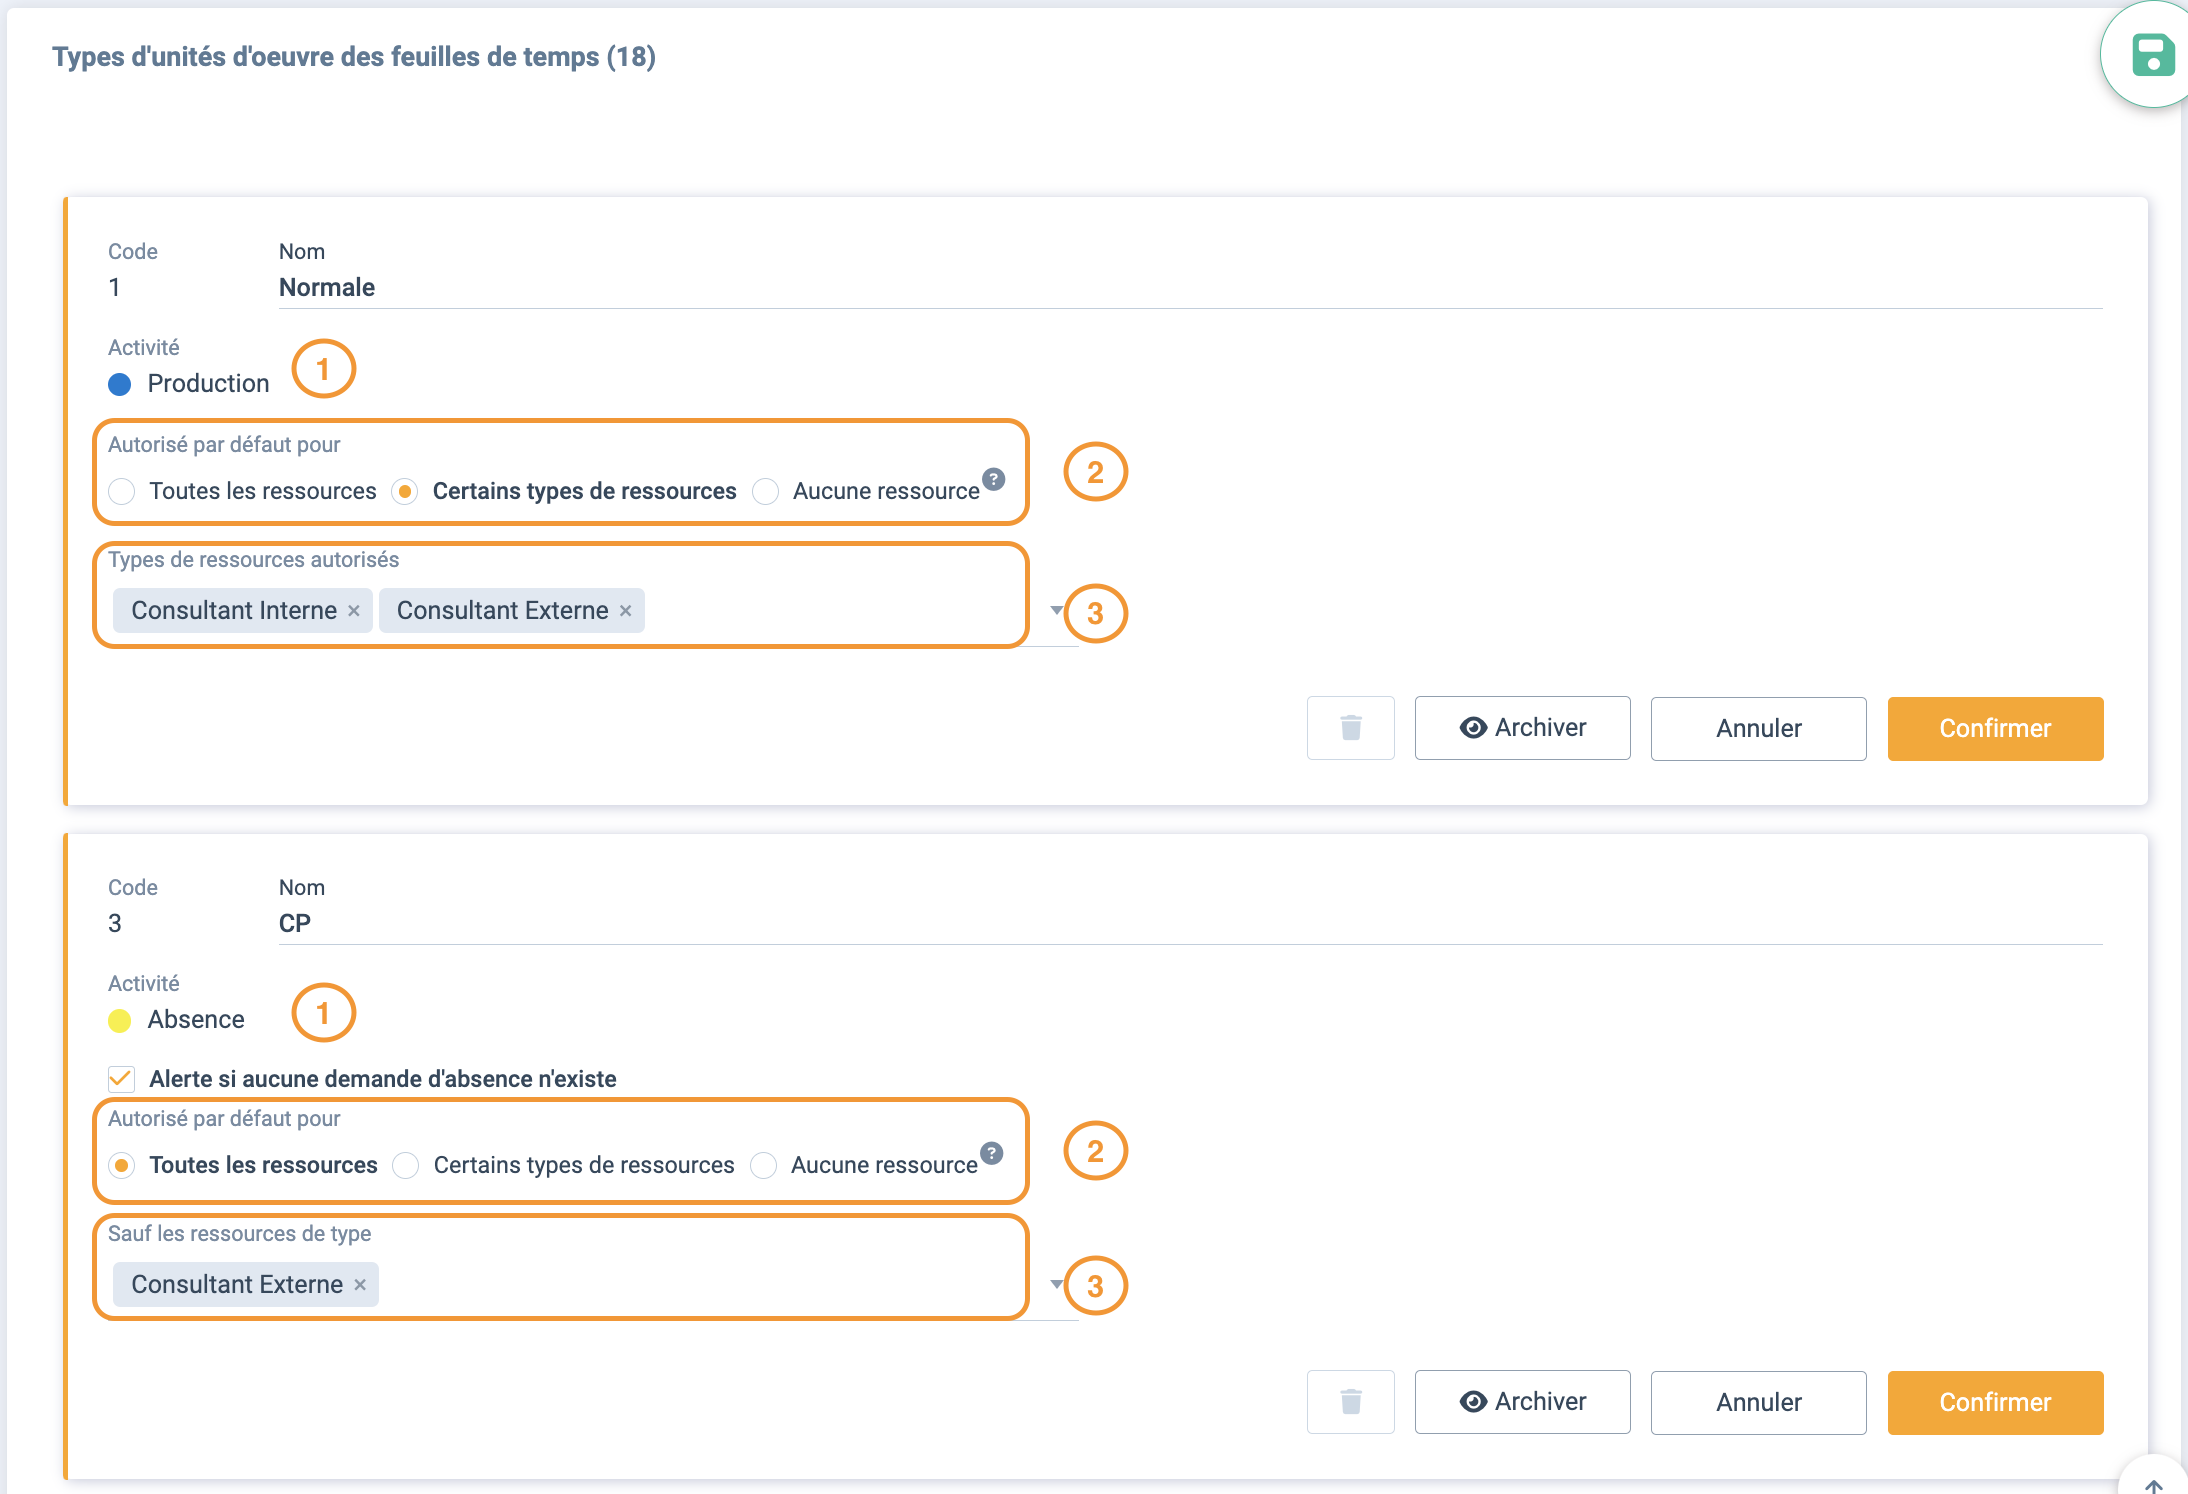
Task: Click the trash icon in the Normale card
Action: [1350, 728]
